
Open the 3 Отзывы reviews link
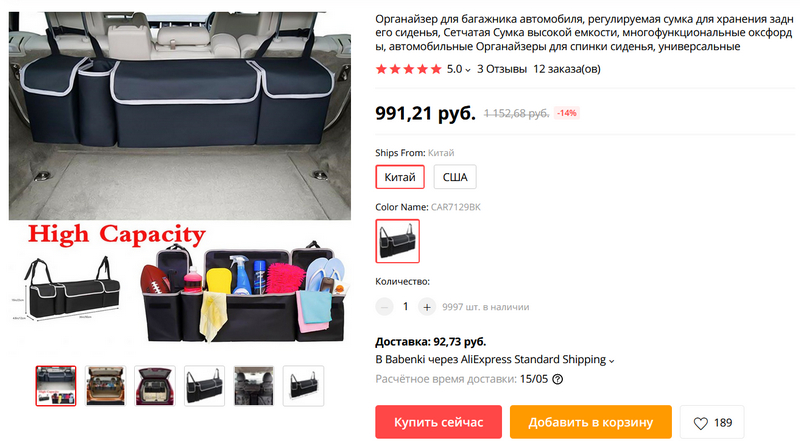pyautogui.click(x=502, y=69)
